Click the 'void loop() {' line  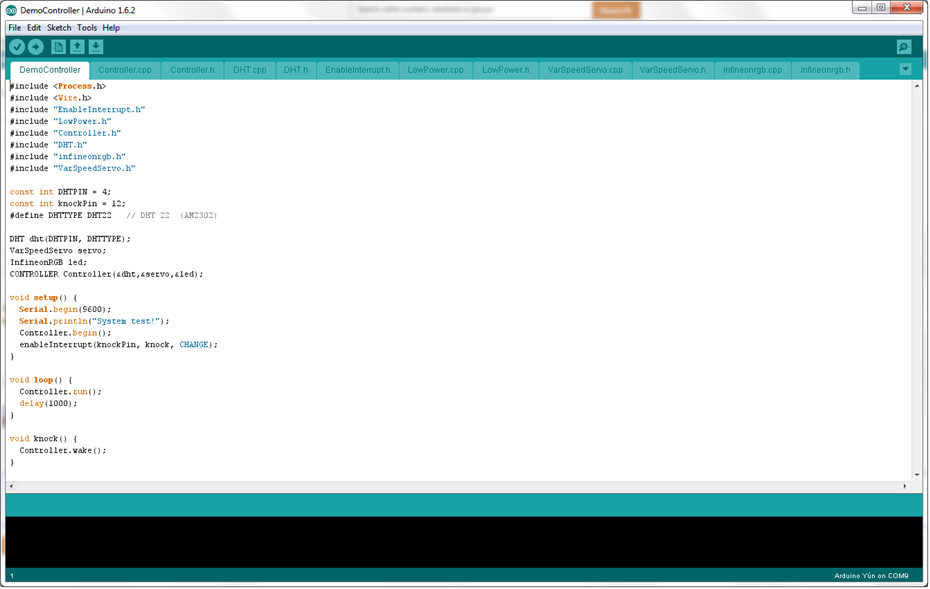point(41,380)
